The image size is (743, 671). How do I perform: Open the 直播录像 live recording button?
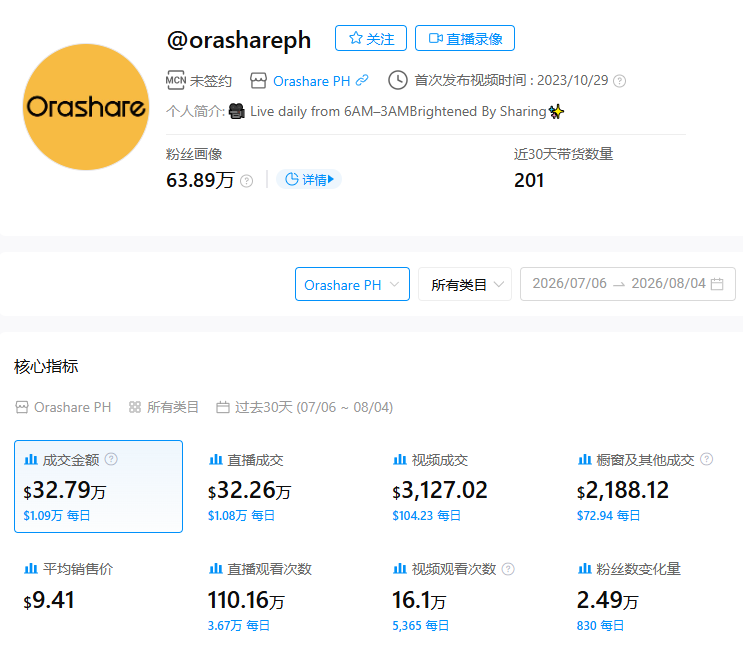click(x=464, y=38)
